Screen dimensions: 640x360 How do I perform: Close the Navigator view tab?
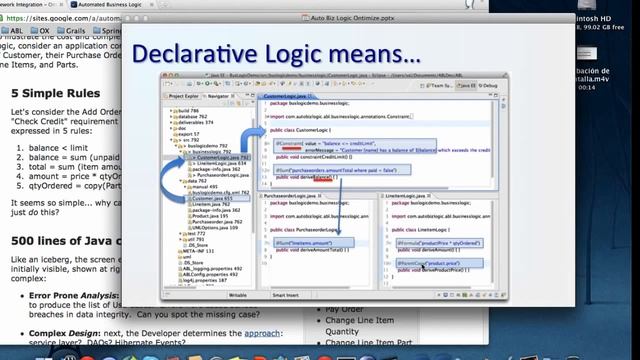pos(233,96)
